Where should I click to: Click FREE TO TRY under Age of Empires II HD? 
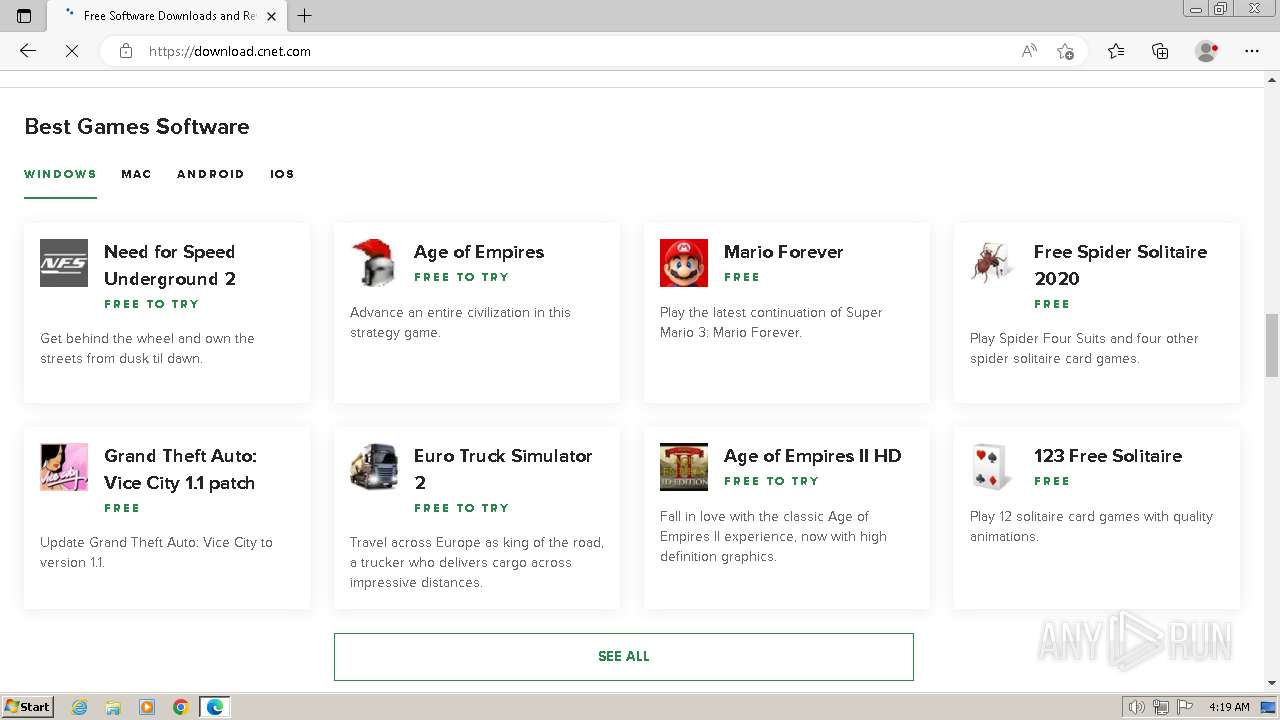point(771,481)
